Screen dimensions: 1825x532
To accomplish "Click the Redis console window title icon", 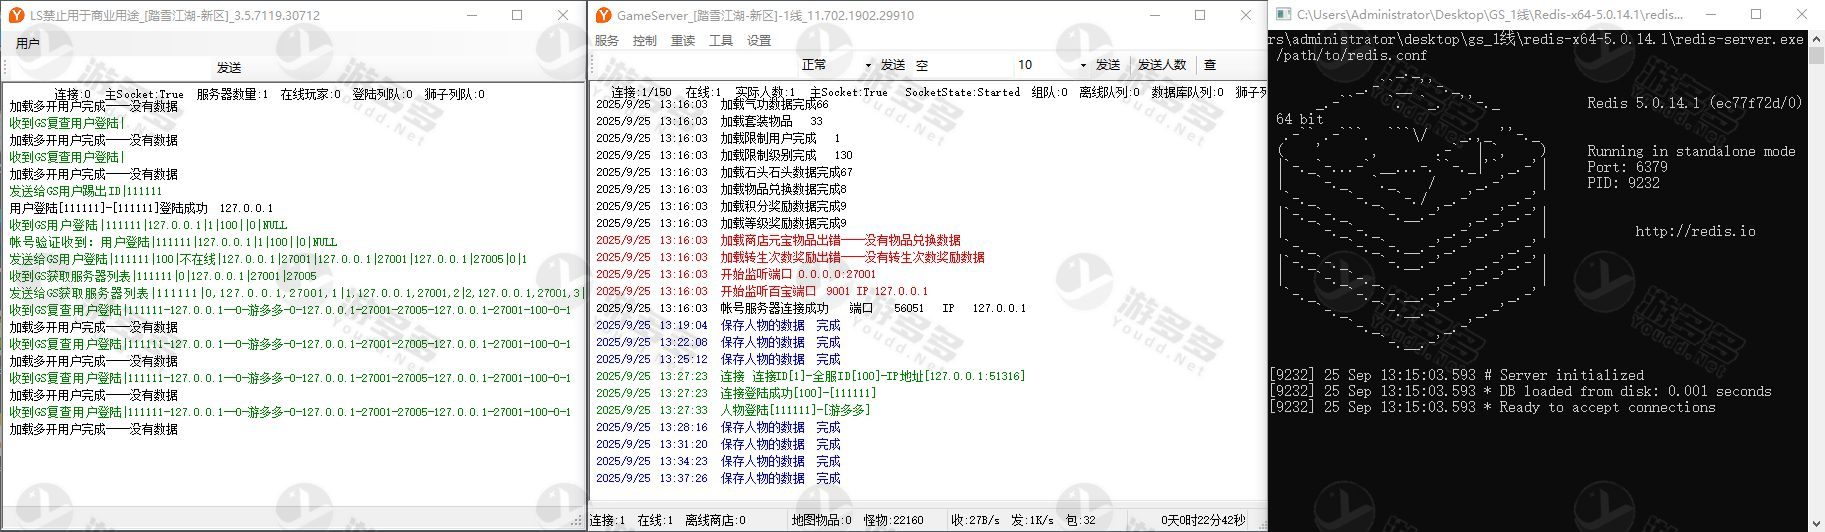I will click(1282, 15).
